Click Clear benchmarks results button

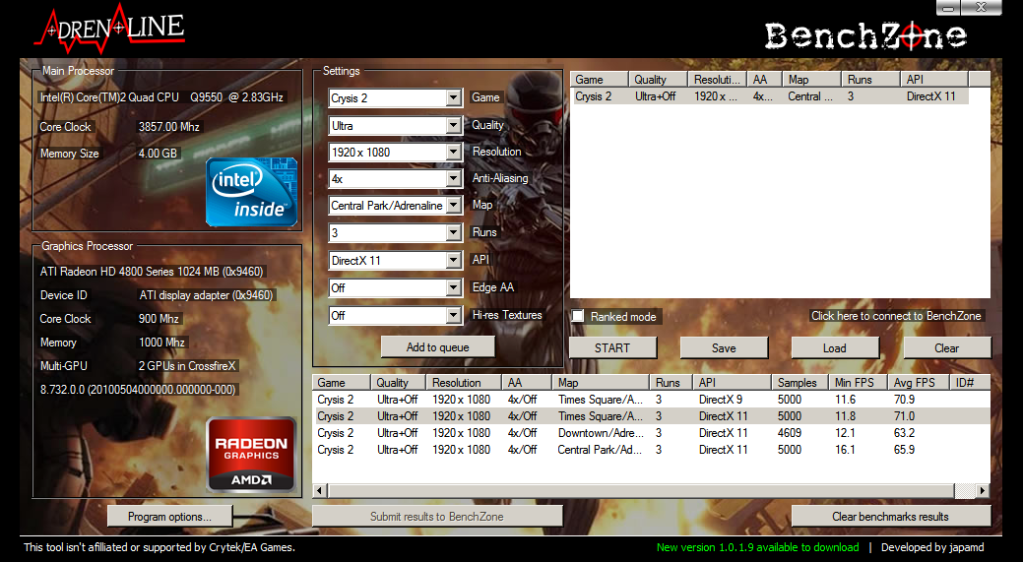891,516
